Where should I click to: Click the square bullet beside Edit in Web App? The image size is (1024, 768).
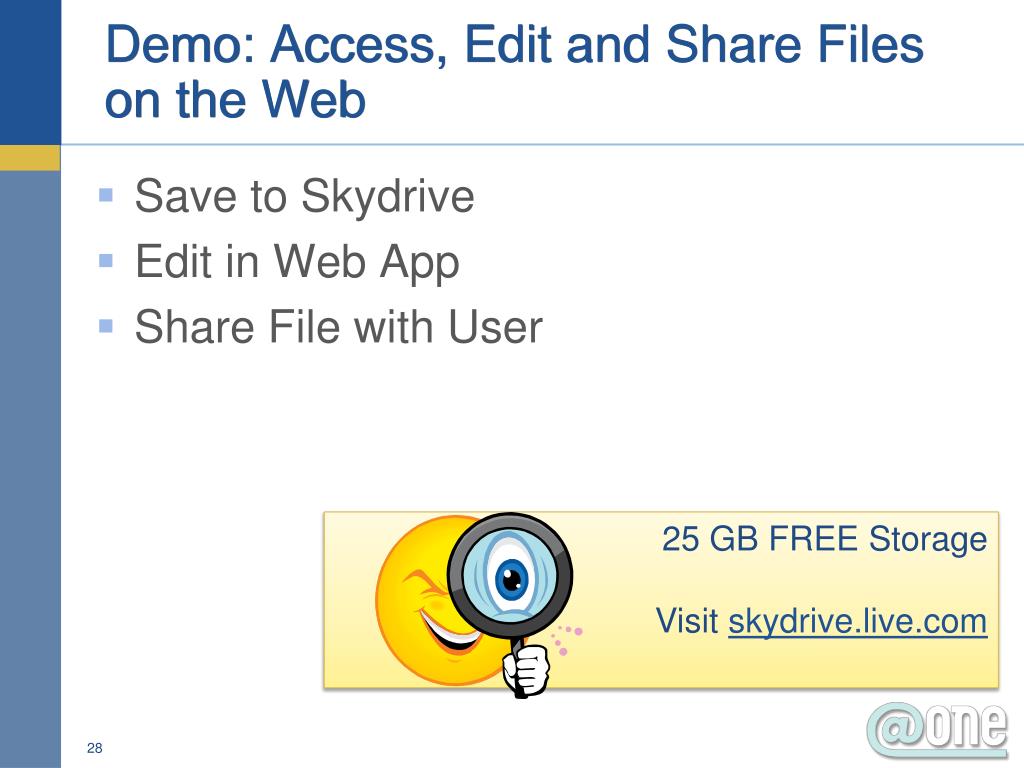coord(106,261)
